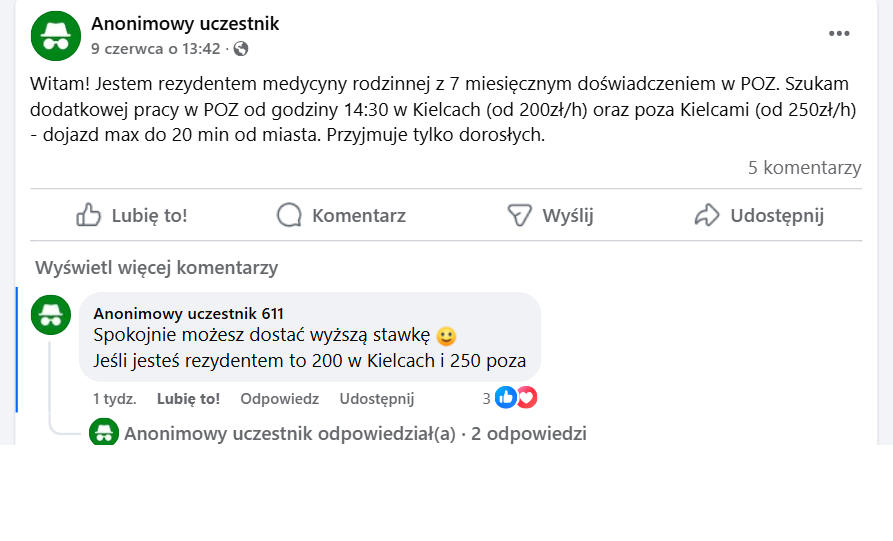Click the red heart reaction icon
This screenshot has height=541, width=893.
click(x=526, y=398)
